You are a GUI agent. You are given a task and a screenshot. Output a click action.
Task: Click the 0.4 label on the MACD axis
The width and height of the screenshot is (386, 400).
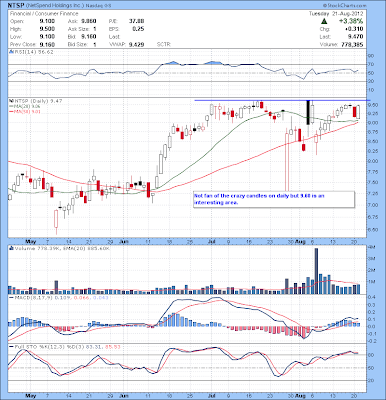[373, 297]
